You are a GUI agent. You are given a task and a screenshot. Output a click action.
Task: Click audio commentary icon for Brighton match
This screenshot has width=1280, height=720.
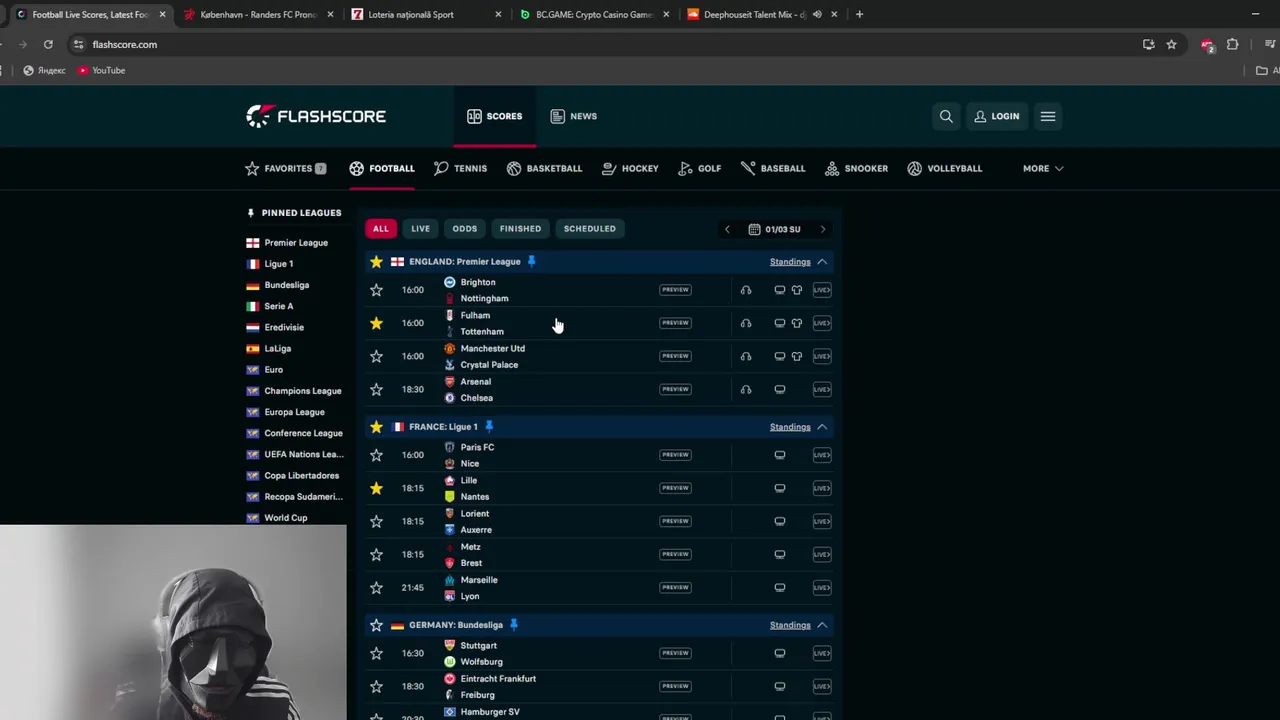pos(746,290)
